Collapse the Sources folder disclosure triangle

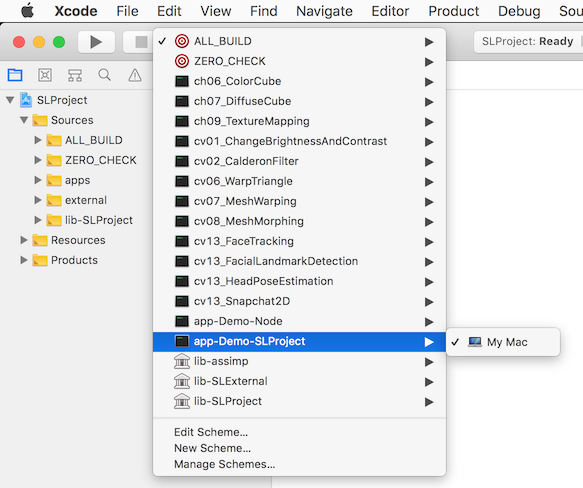click(24, 120)
